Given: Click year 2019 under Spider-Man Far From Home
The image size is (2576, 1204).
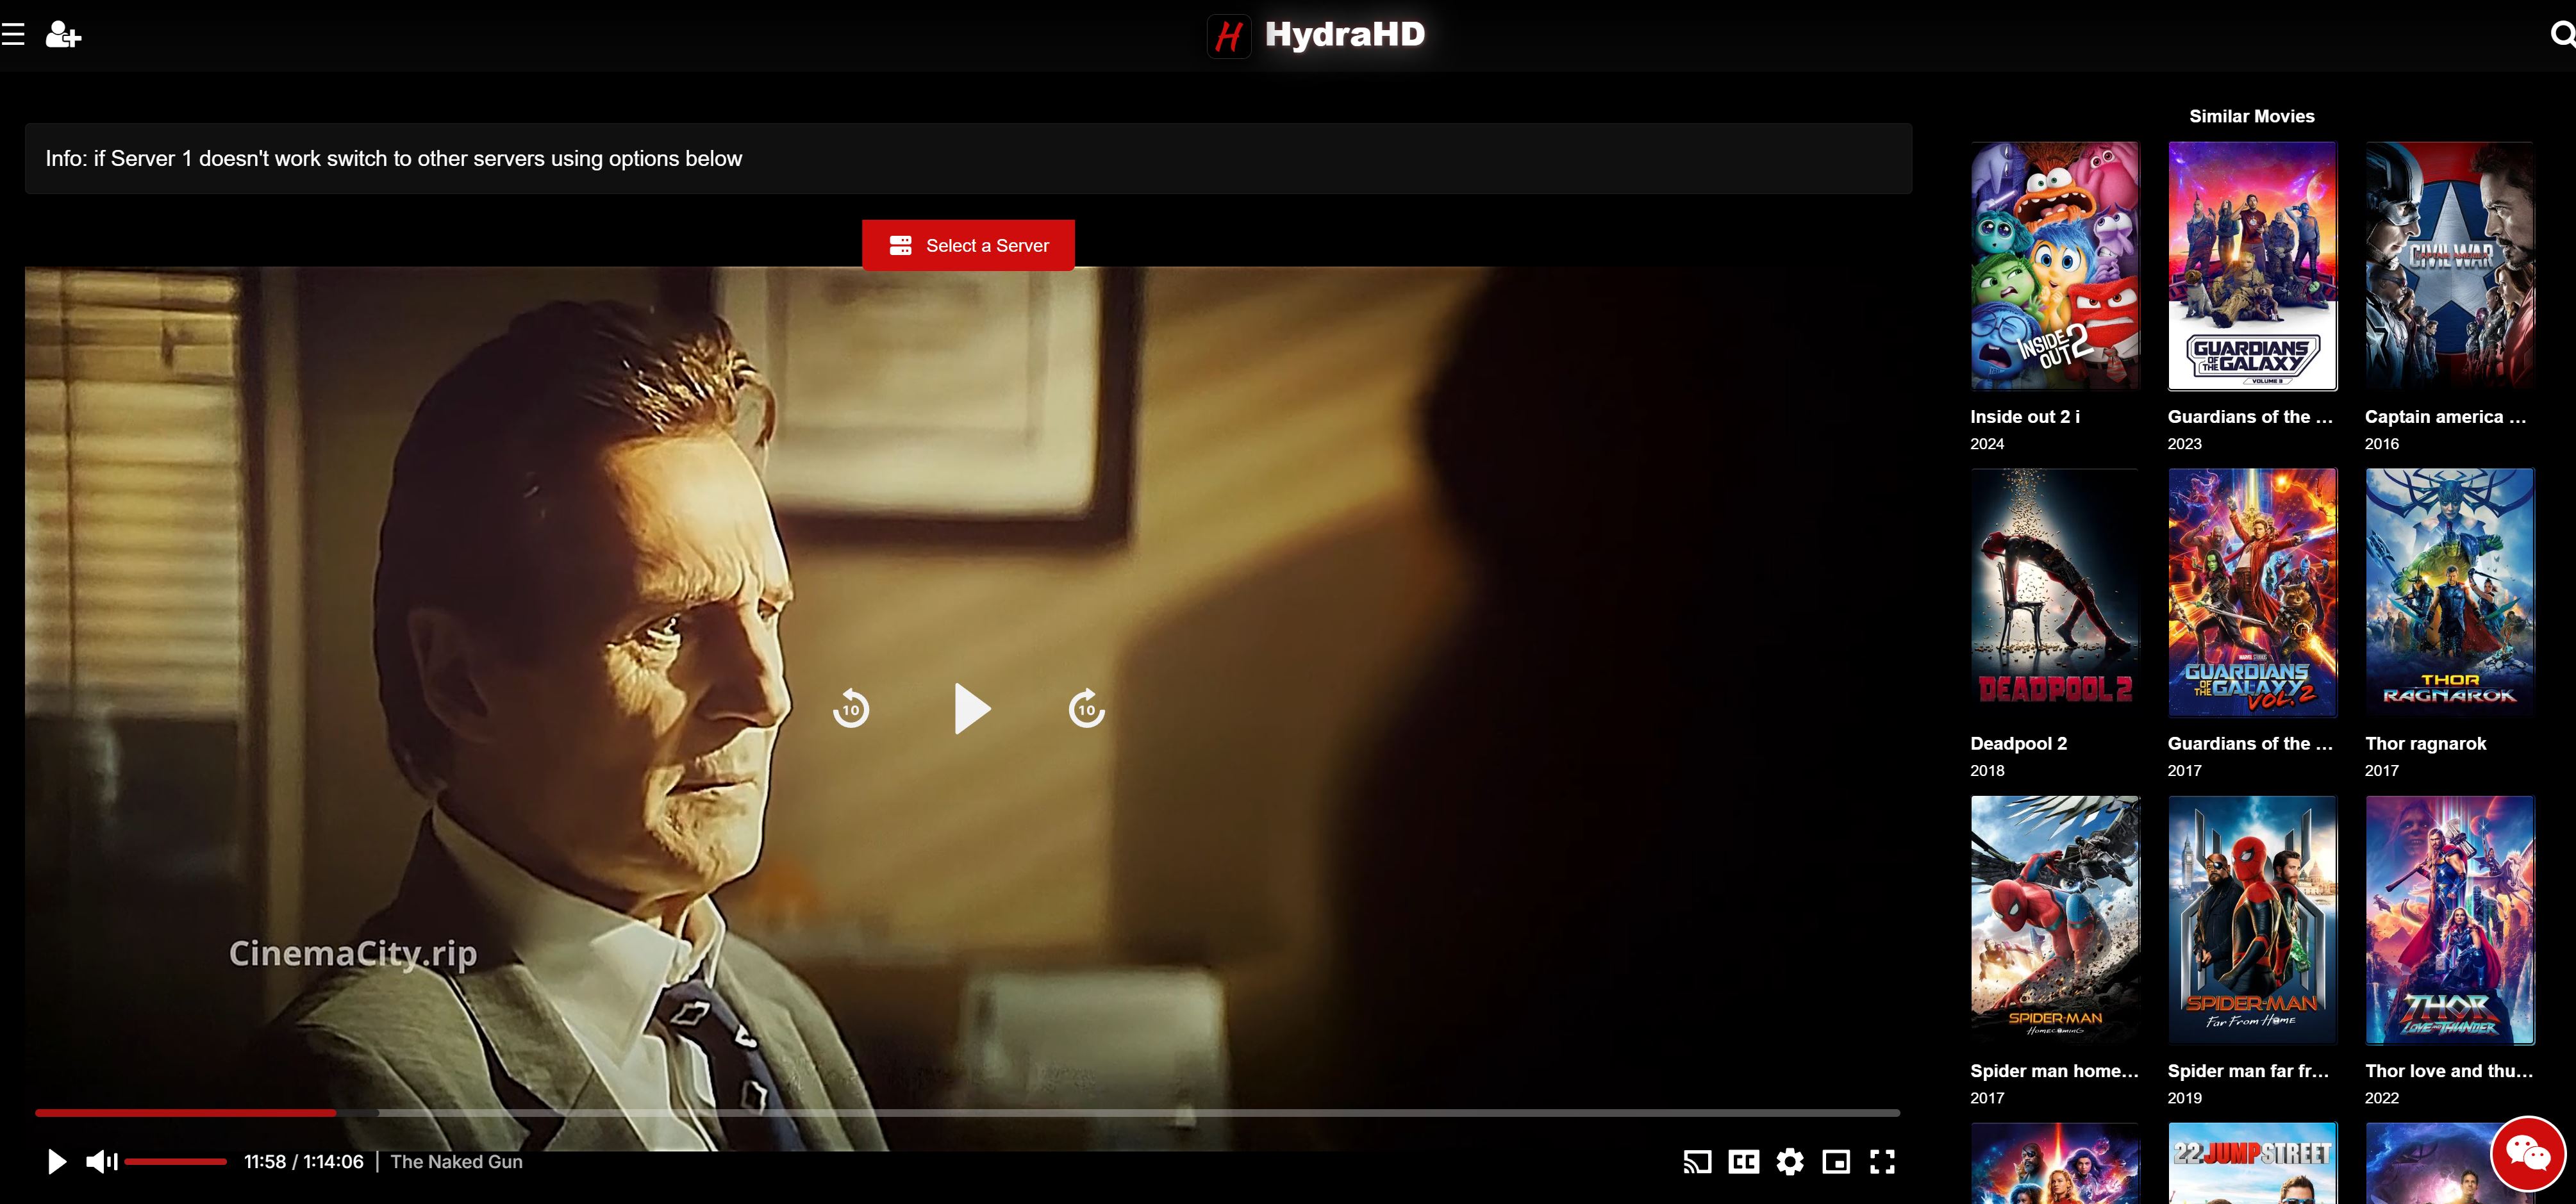Looking at the screenshot, I should pyautogui.click(x=2184, y=1097).
